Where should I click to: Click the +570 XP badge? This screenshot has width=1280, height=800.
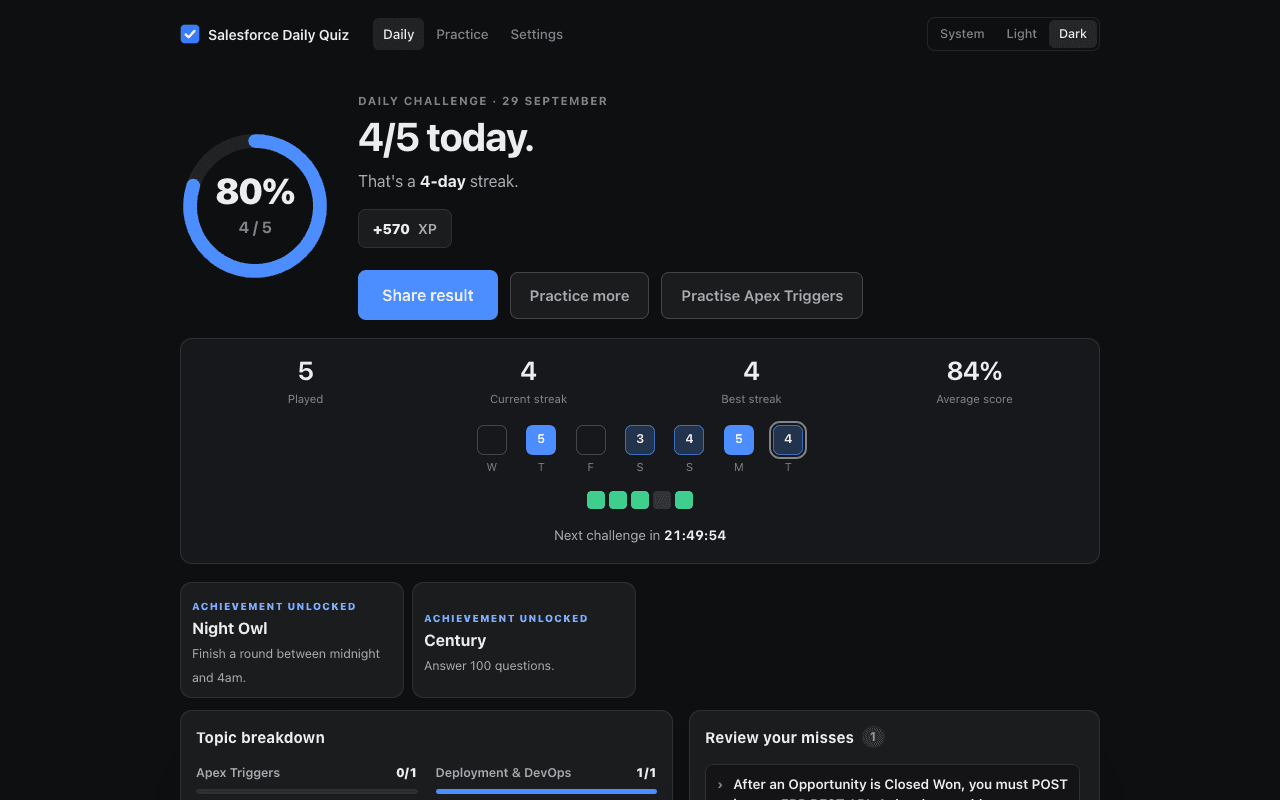pos(405,229)
